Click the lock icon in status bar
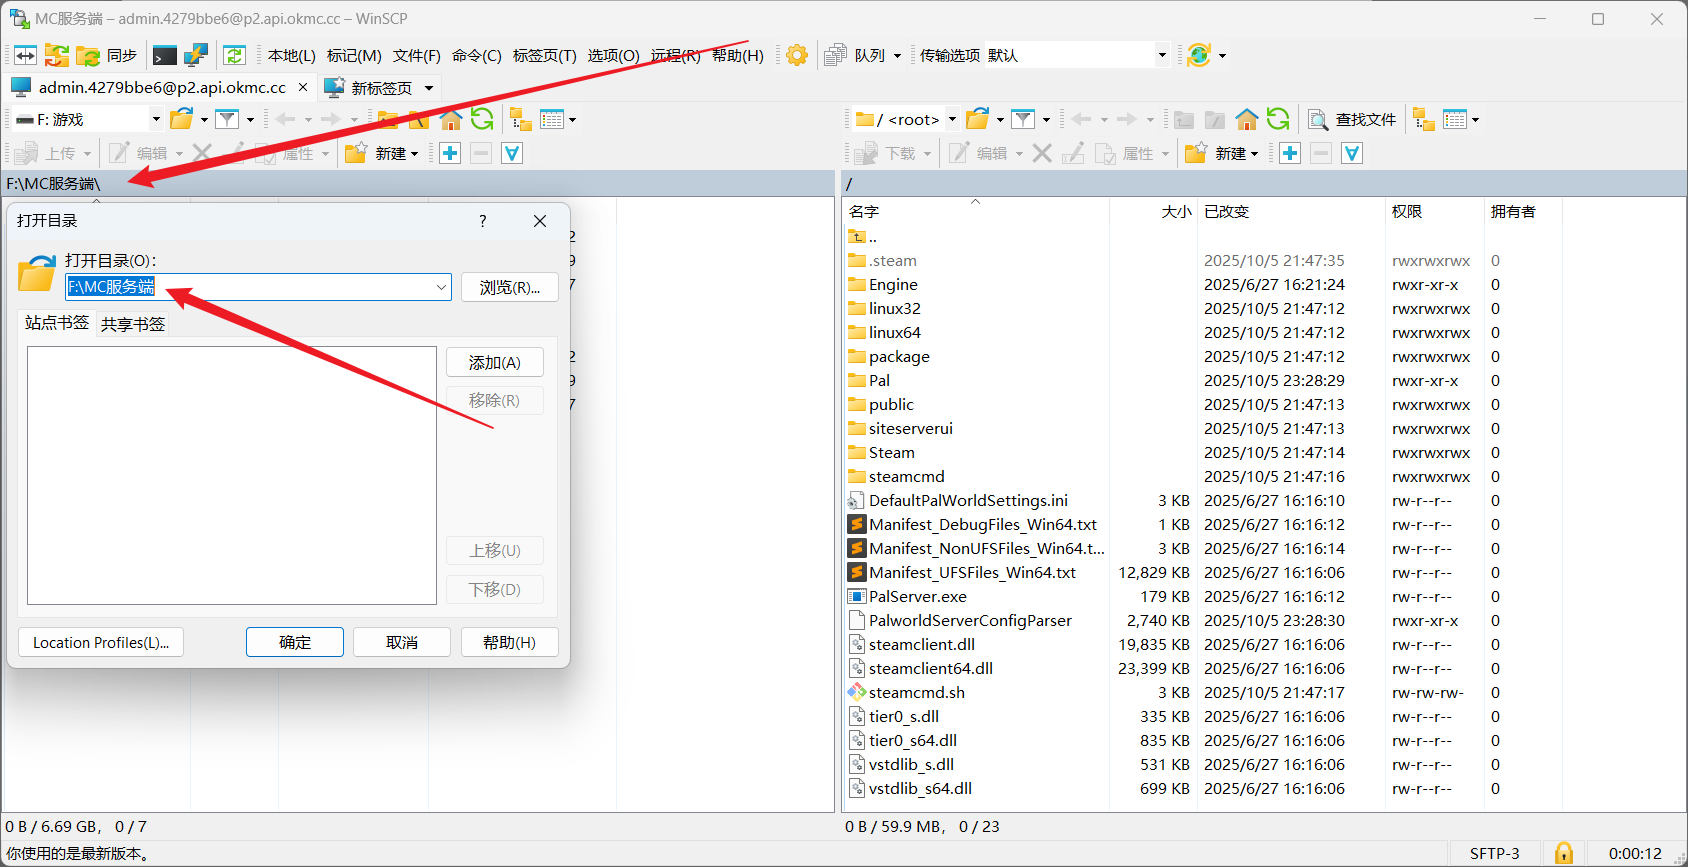The width and height of the screenshot is (1688, 867). pyautogui.click(x=1564, y=853)
